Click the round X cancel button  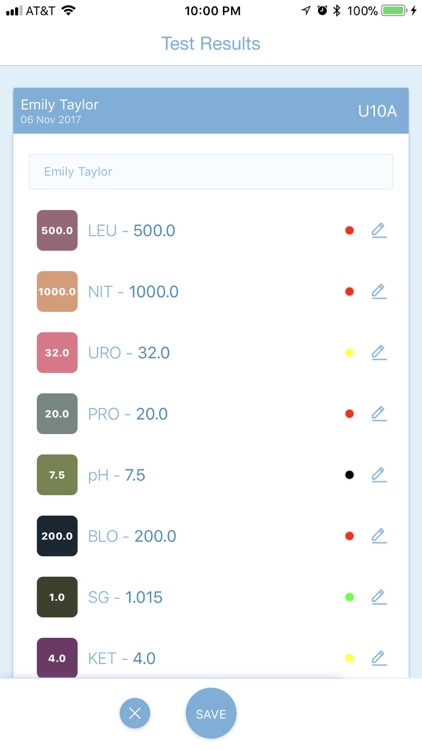click(135, 714)
